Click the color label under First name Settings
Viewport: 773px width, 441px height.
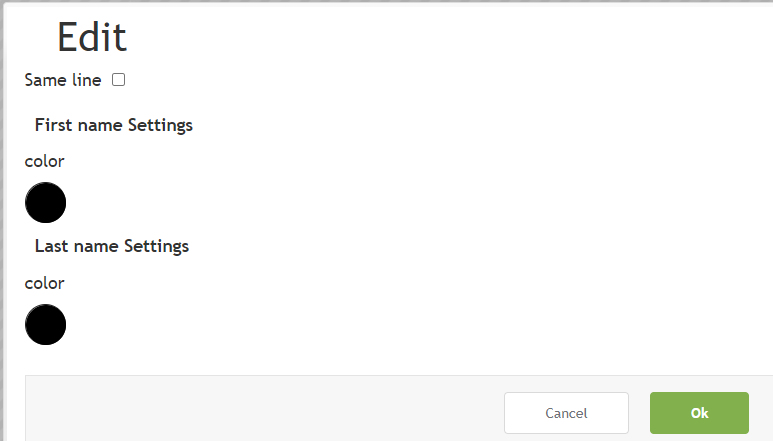tap(44, 161)
